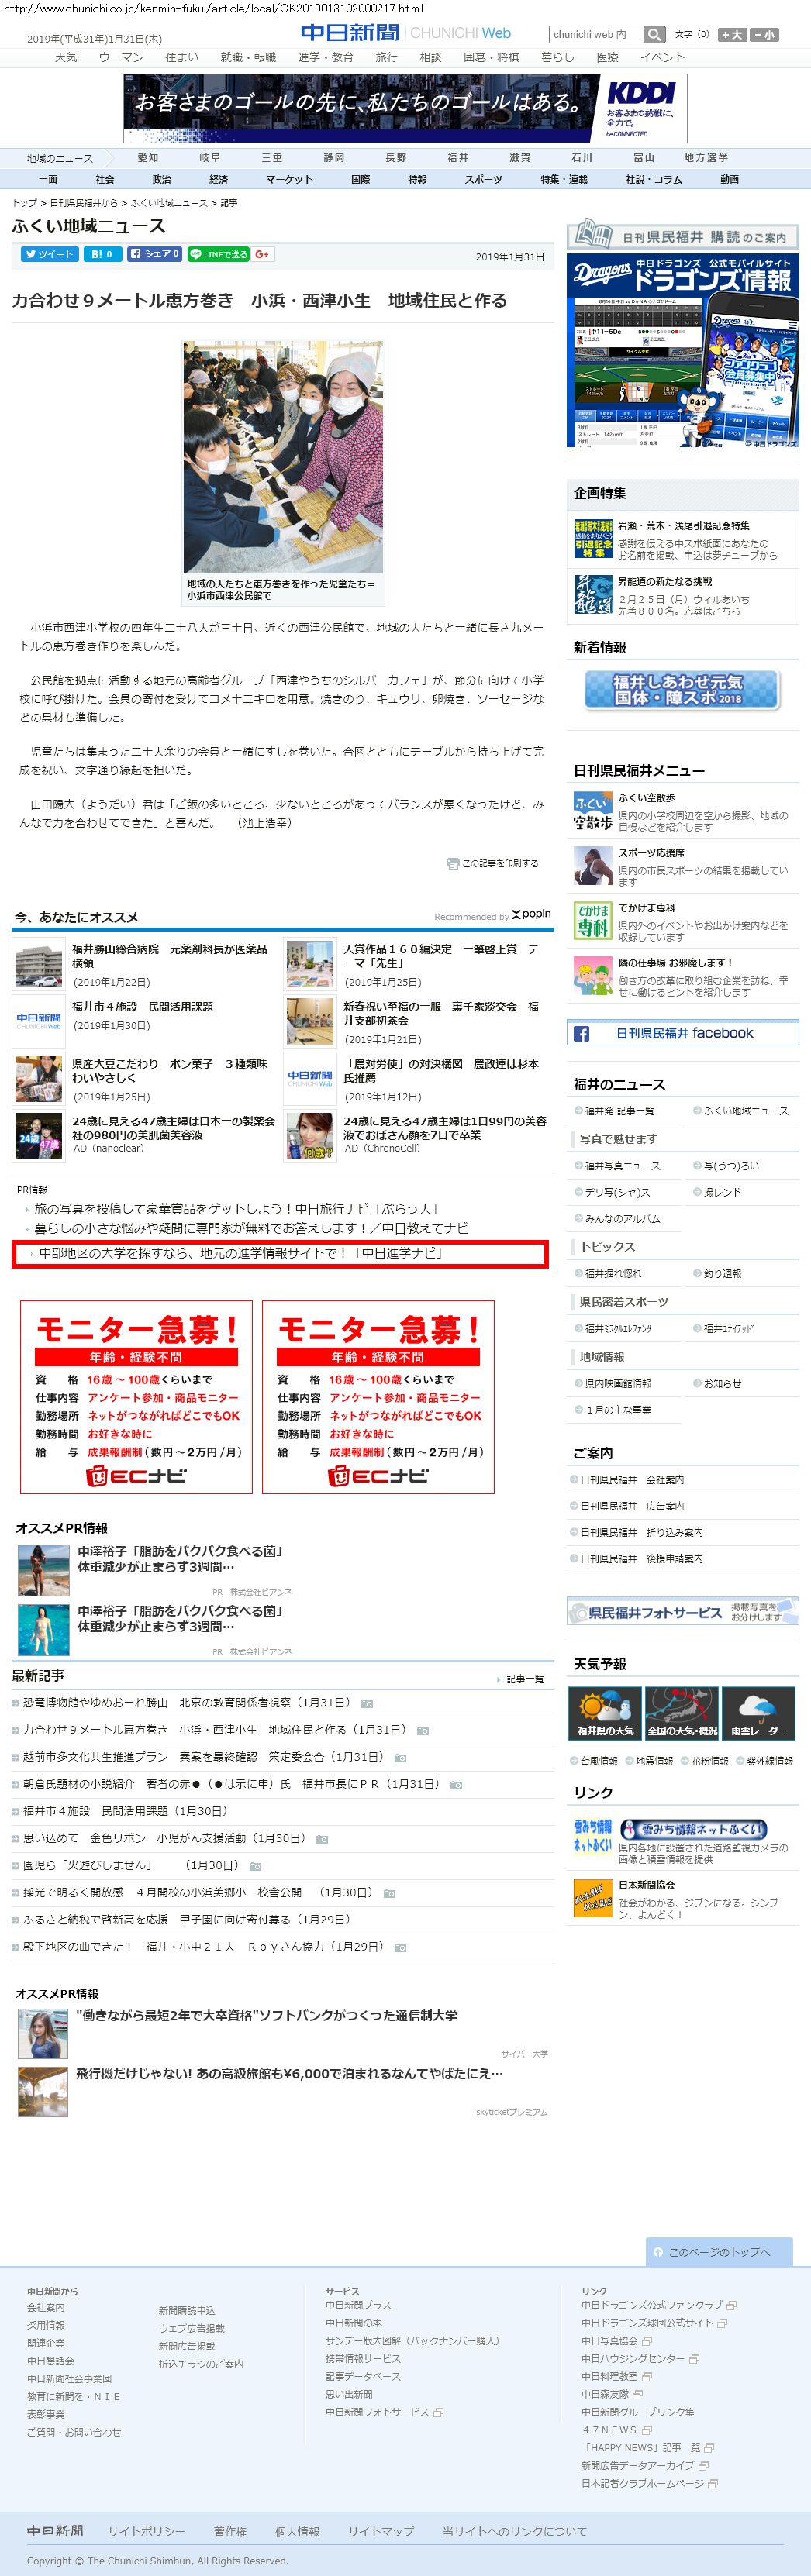811x2576 pixels.
Task: Open 釣り速報 sidebar link
Action: pyautogui.click(x=722, y=1274)
